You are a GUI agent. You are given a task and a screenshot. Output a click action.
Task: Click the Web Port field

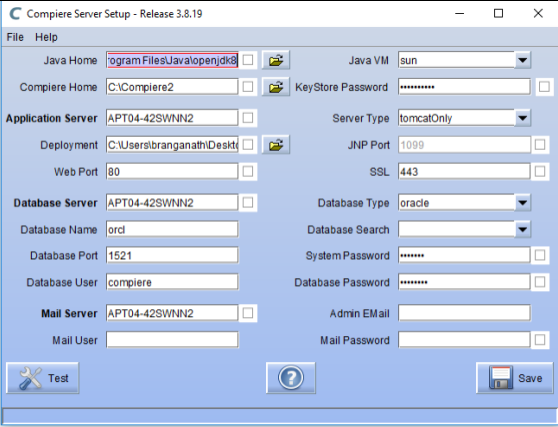(172, 172)
